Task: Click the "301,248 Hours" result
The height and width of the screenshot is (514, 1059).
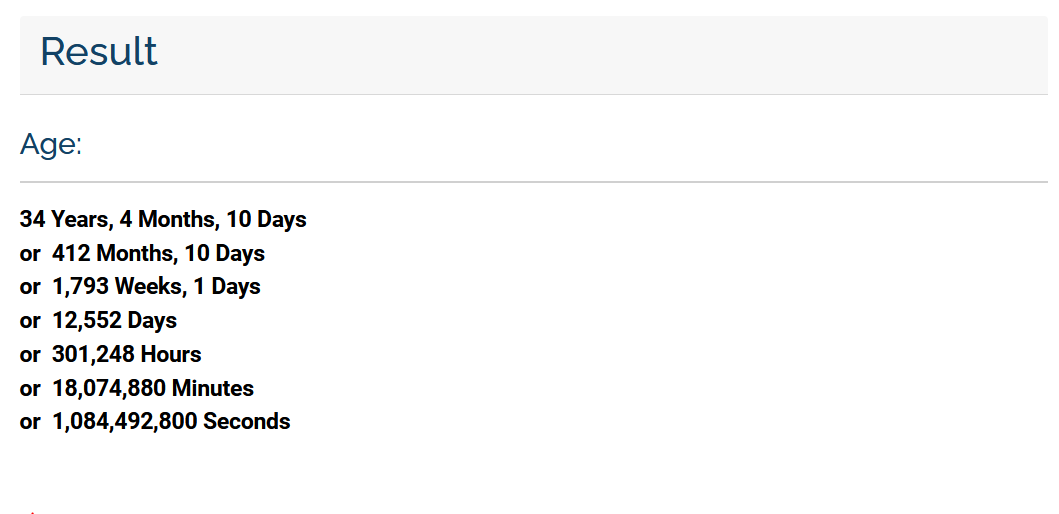Action: pos(126,354)
